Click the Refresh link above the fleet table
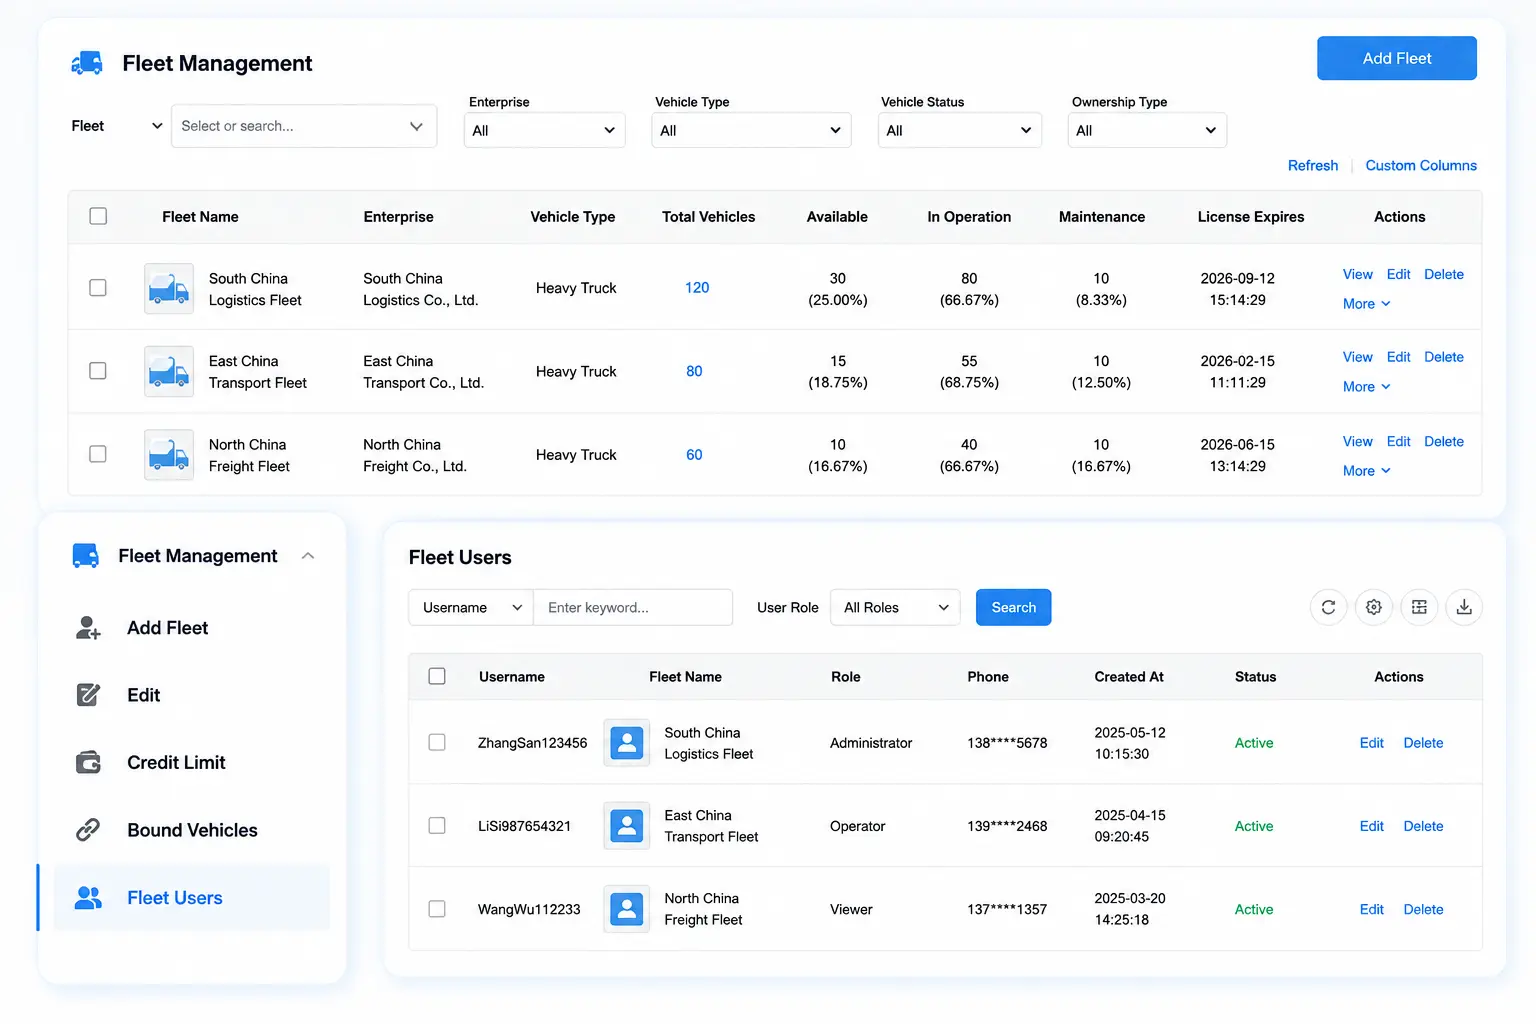1536x1024 pixels. click(1313, 165)
